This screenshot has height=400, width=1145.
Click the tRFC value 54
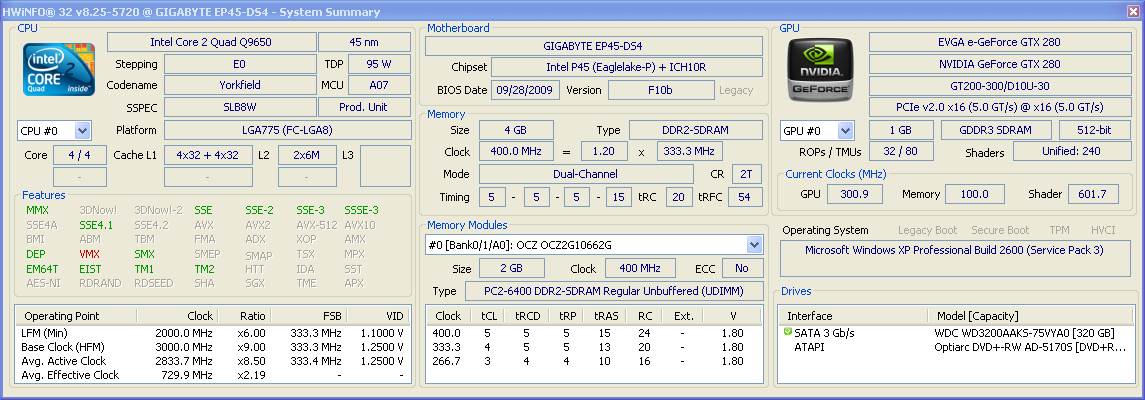(745, 197)
